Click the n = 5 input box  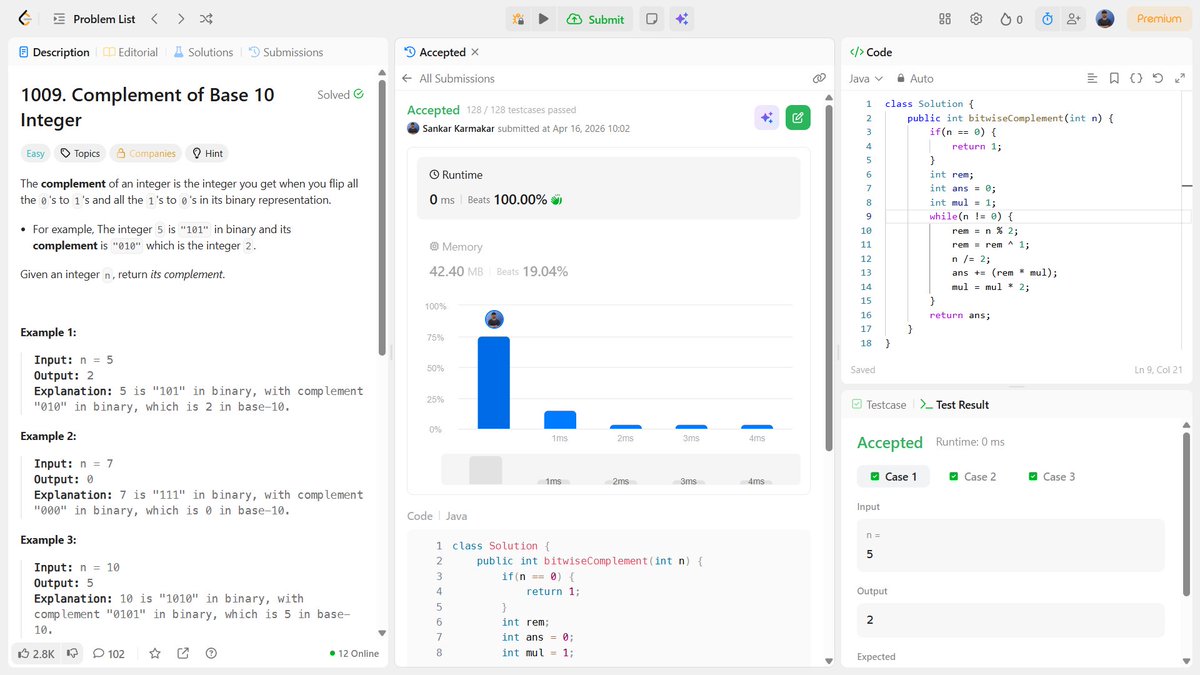coord(1011,545)
